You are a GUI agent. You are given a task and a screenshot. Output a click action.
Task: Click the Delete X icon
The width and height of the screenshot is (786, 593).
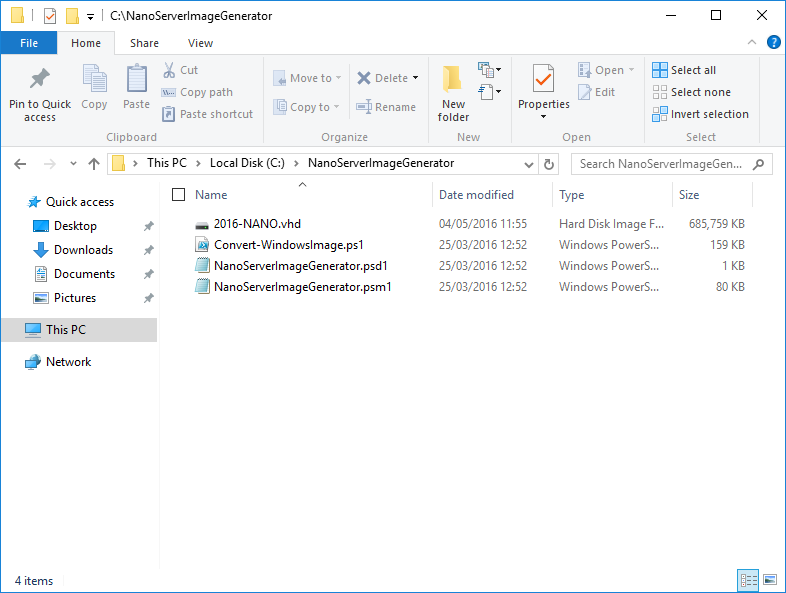click(x=364, y=78)
